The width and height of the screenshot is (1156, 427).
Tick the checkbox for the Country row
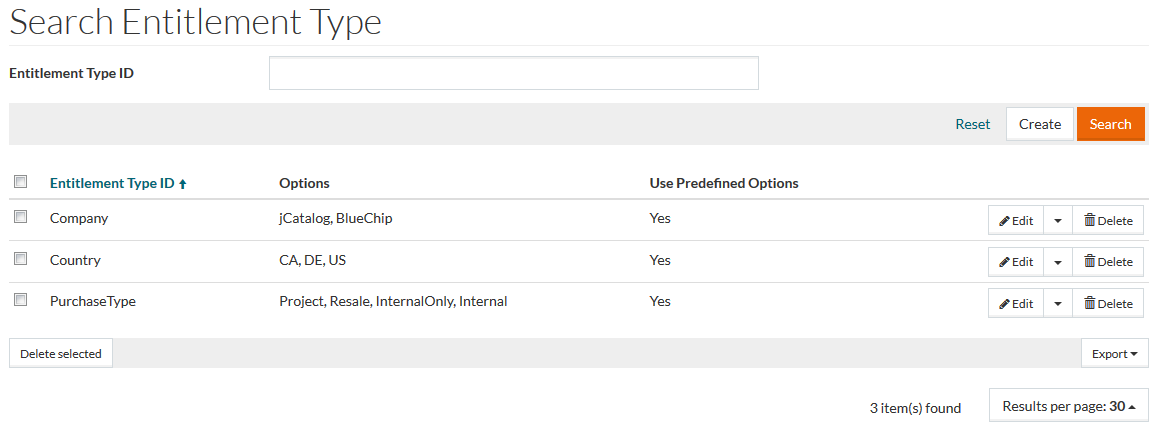tap(21, 258)
